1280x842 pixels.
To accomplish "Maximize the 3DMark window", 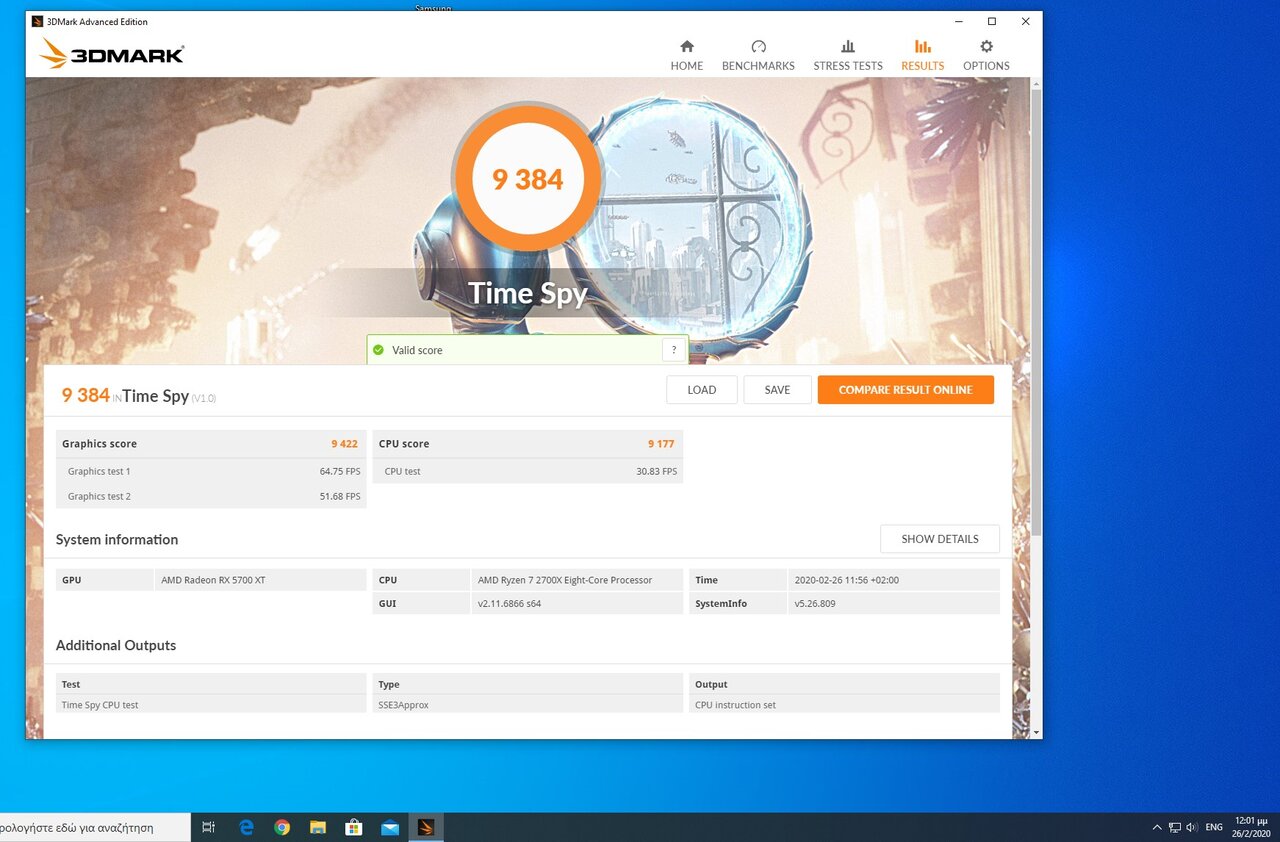I will 991,21.
